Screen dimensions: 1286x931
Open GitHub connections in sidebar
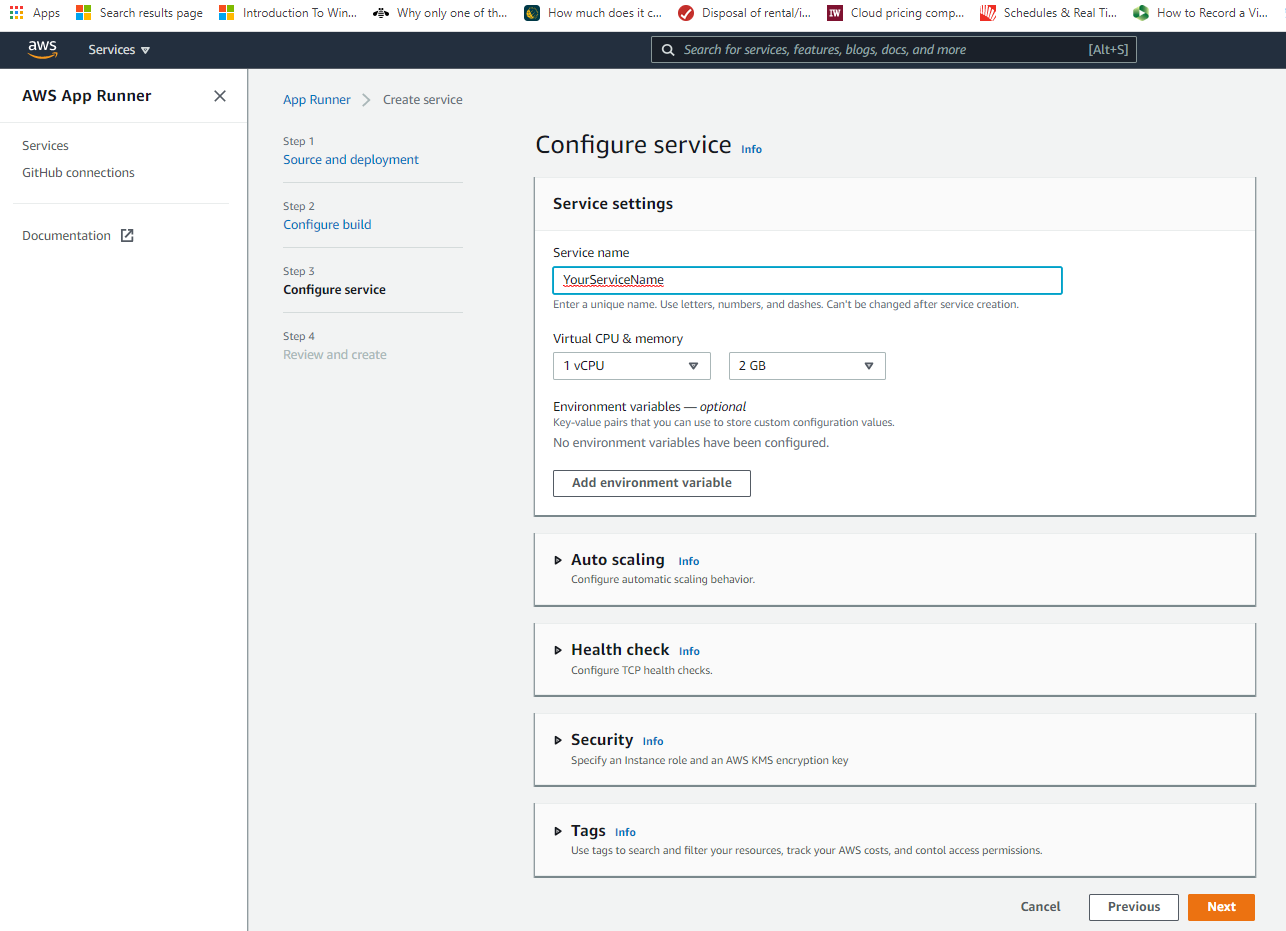click(78, 173)
